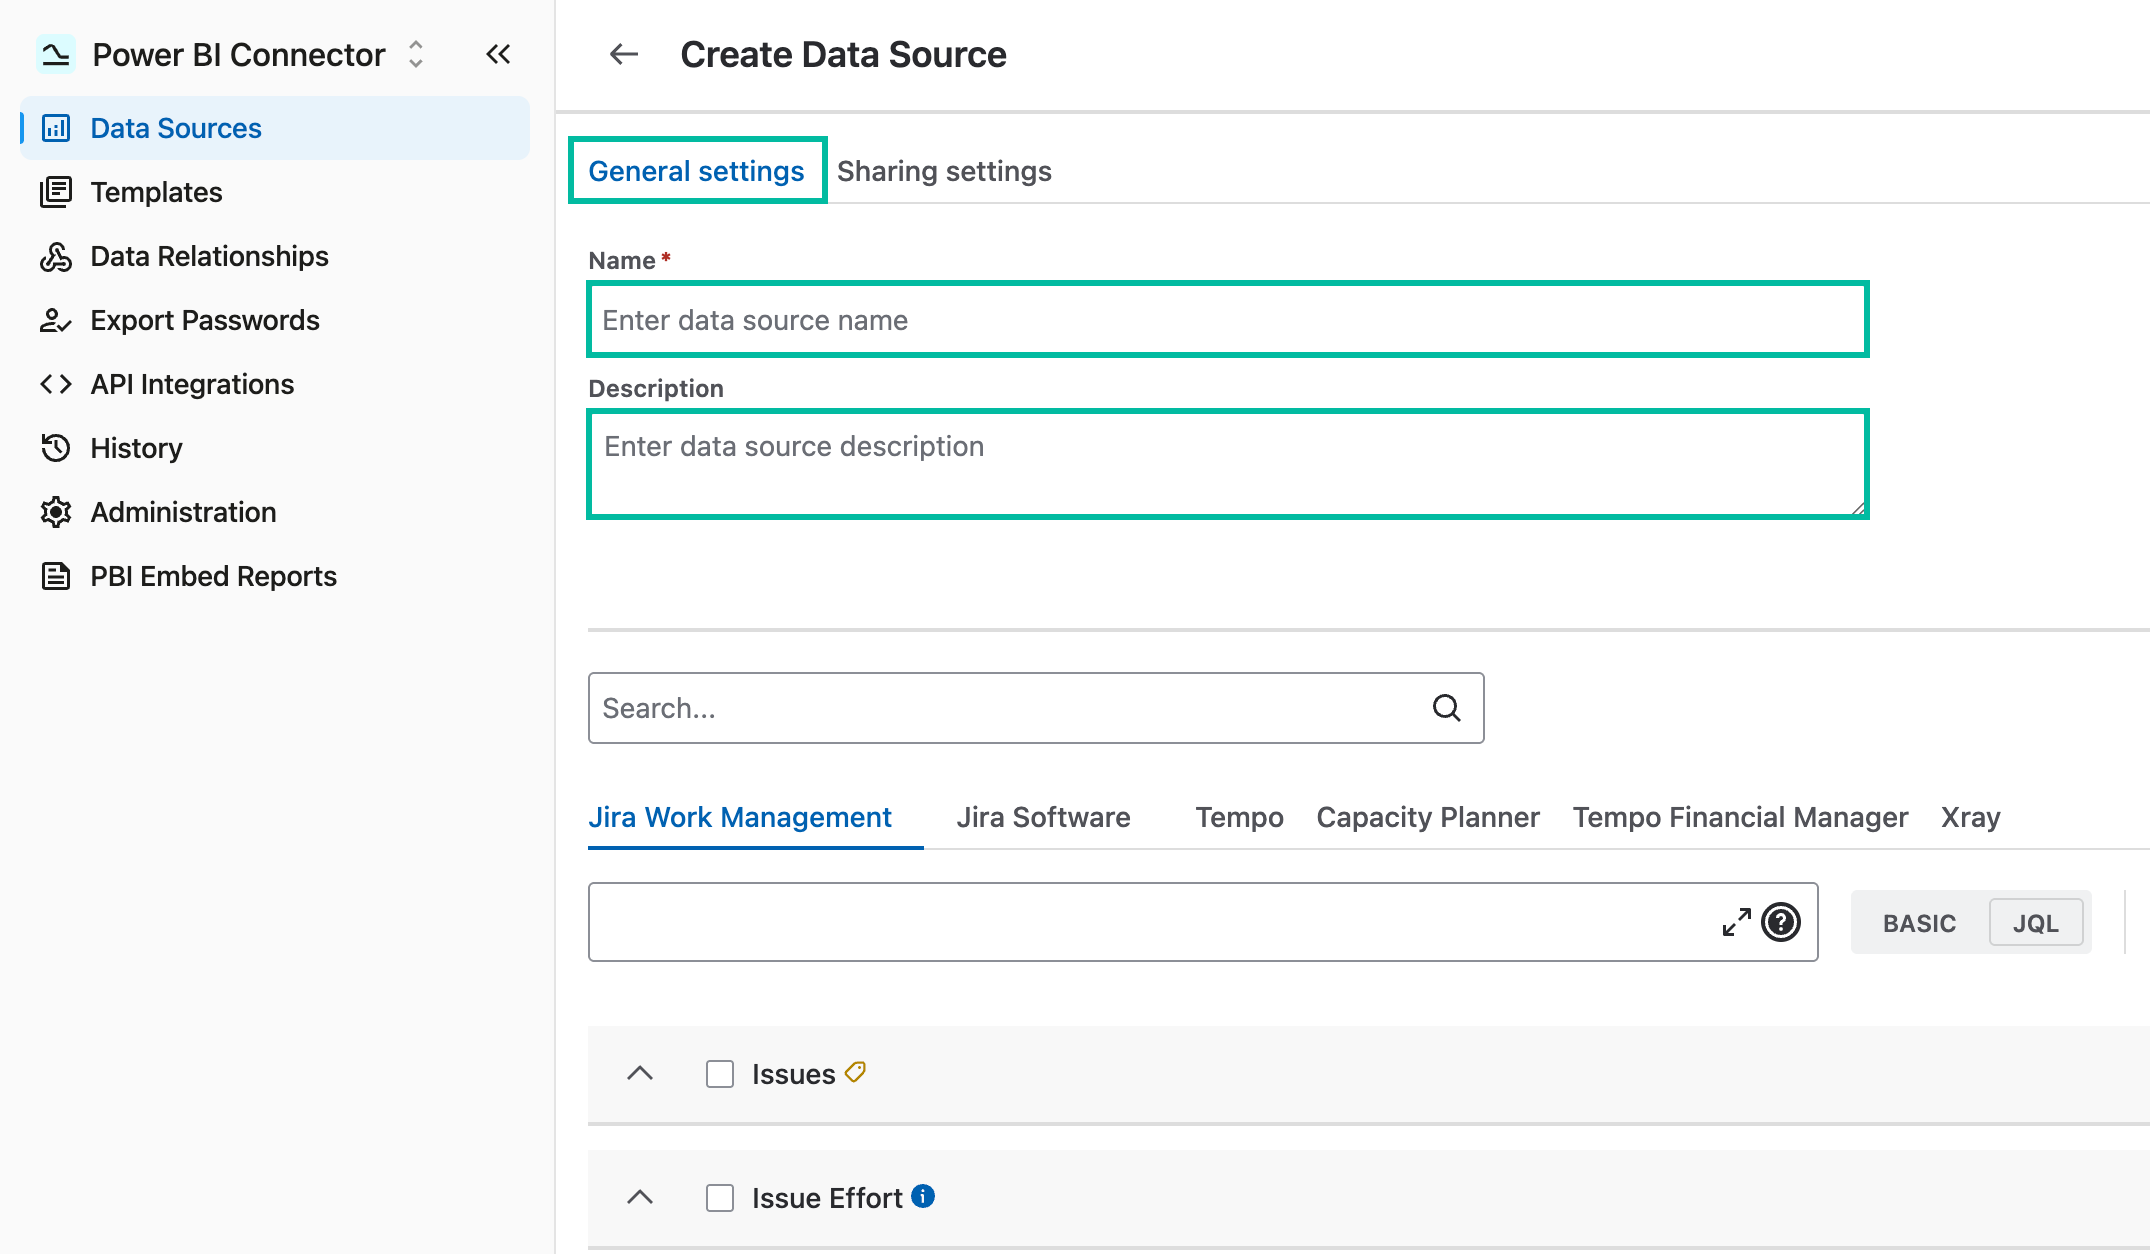The height and width of the screenshot is (1254, 2150).
Task: Click the Data Sources chart icon
Action: [x=56, y=128]
